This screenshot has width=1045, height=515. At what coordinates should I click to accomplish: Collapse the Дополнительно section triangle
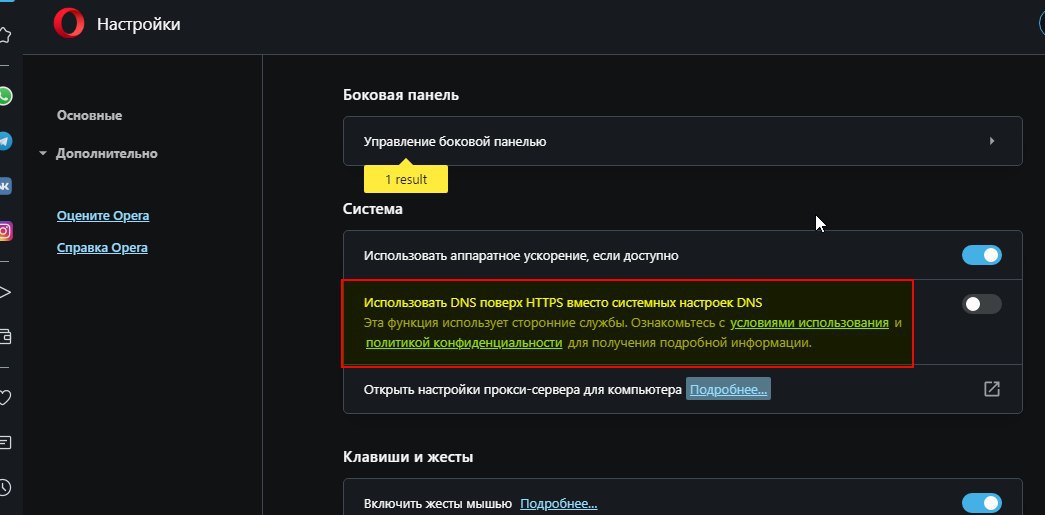click(43, 154)
